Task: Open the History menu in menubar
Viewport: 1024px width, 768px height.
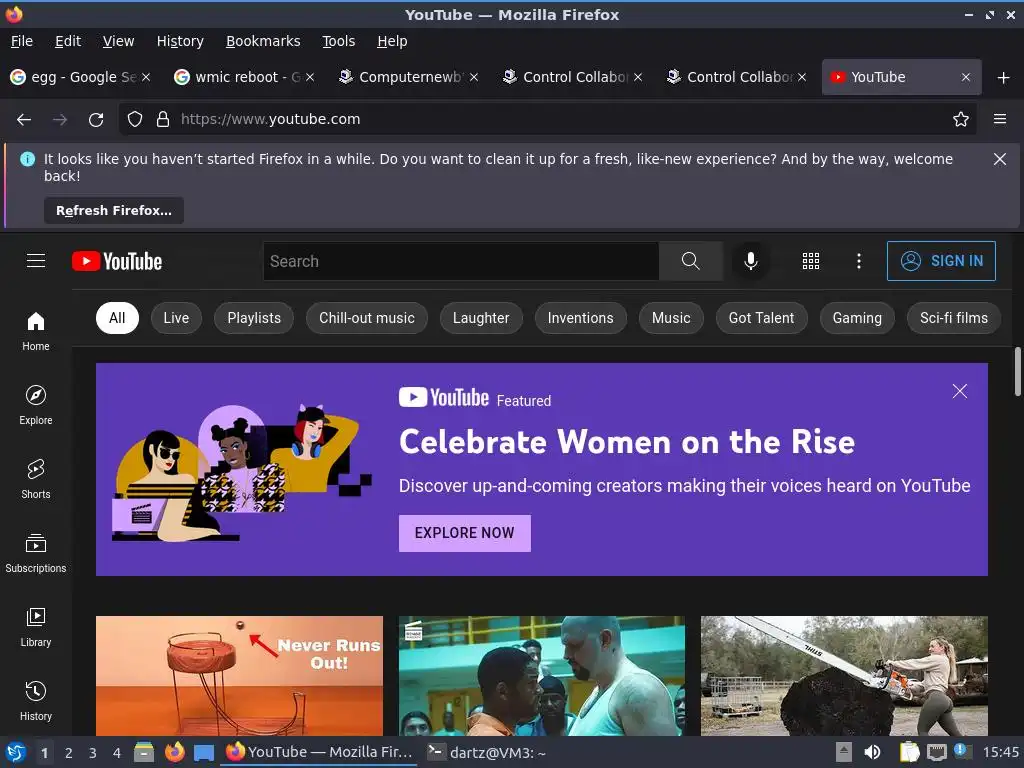Action: [x=180, y=41]
